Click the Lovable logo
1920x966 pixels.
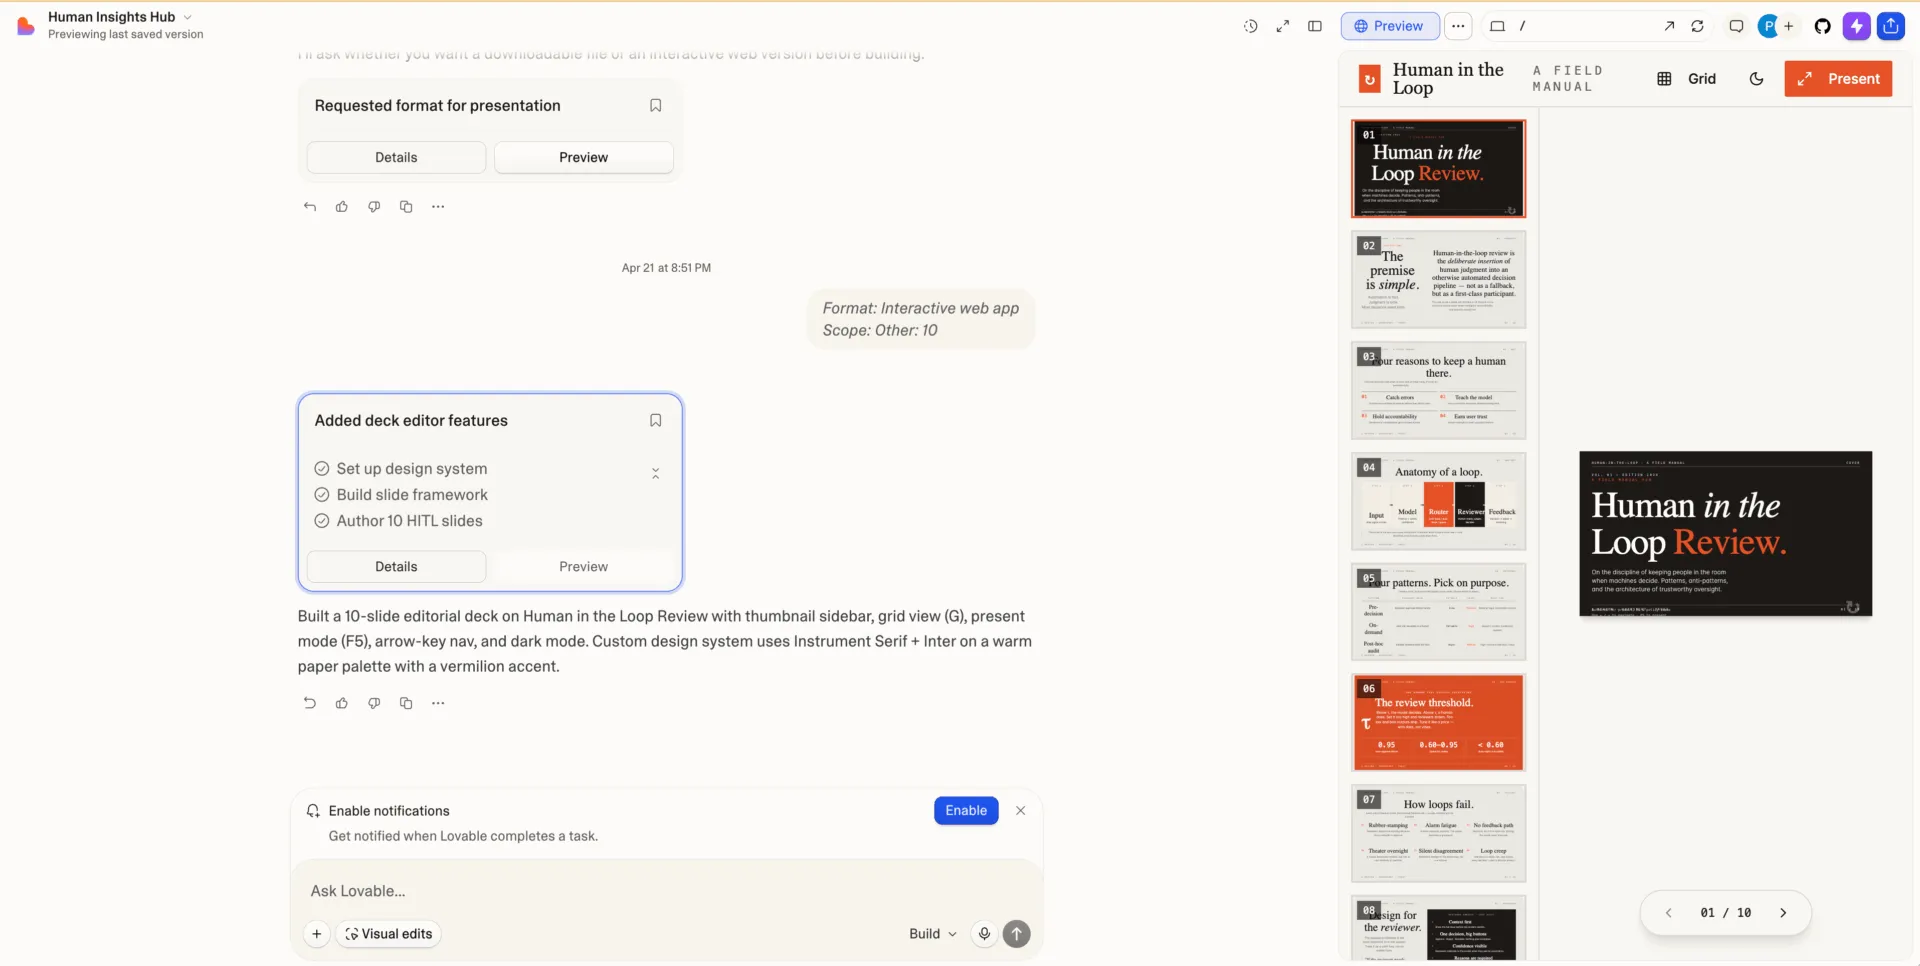26,26
